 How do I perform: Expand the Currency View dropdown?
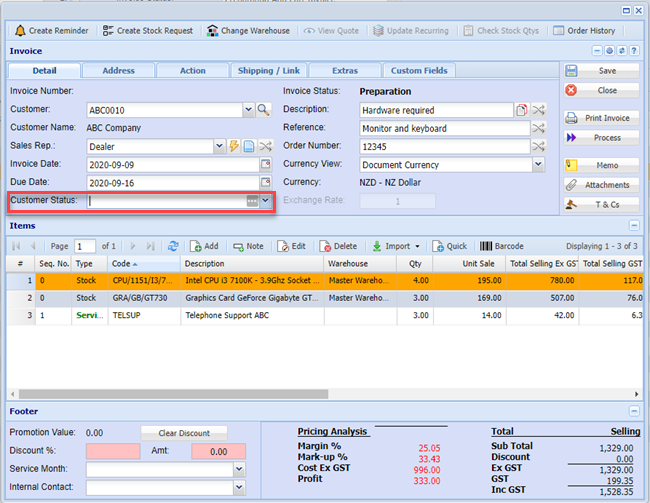pos(538,164)
